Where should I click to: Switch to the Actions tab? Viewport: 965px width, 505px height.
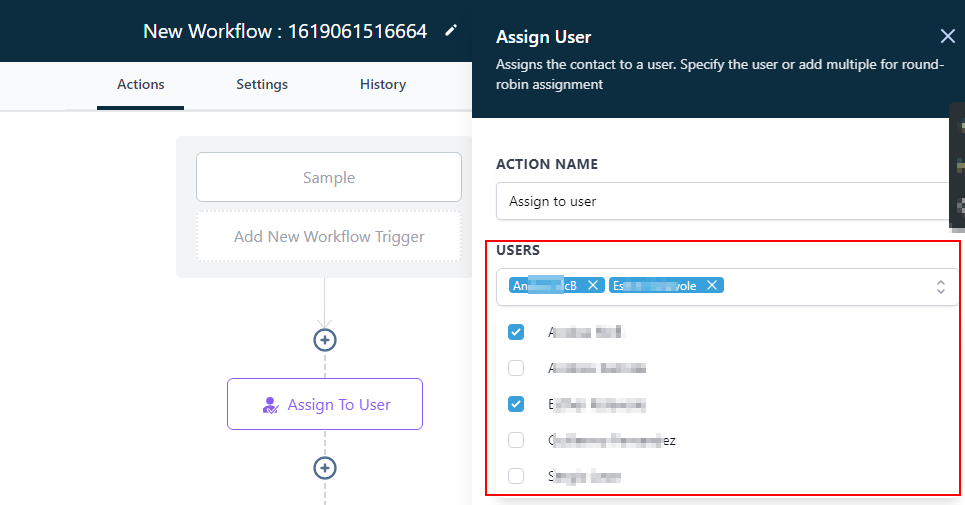point(141,85)
